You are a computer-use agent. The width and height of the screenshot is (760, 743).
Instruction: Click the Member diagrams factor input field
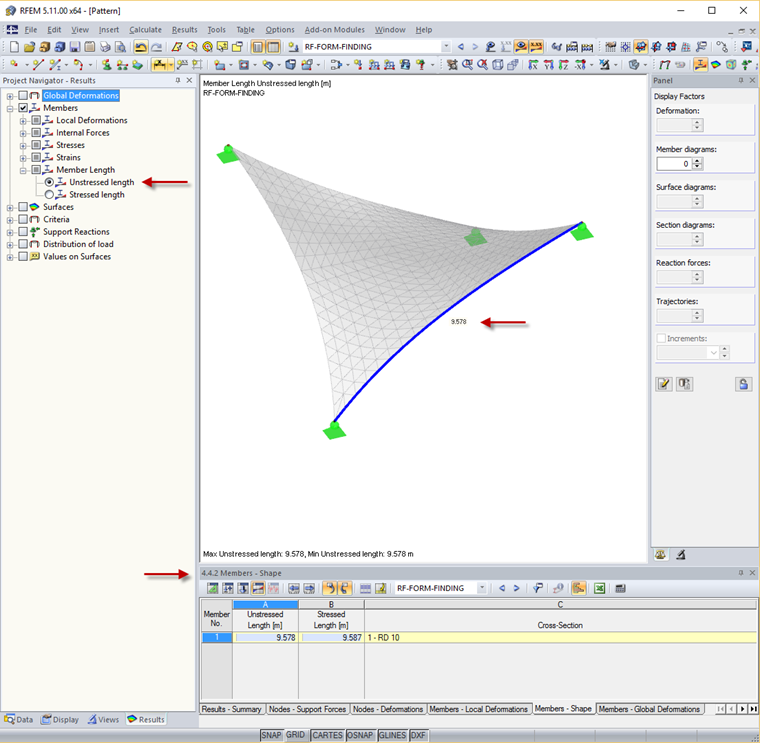click(674, 164)
